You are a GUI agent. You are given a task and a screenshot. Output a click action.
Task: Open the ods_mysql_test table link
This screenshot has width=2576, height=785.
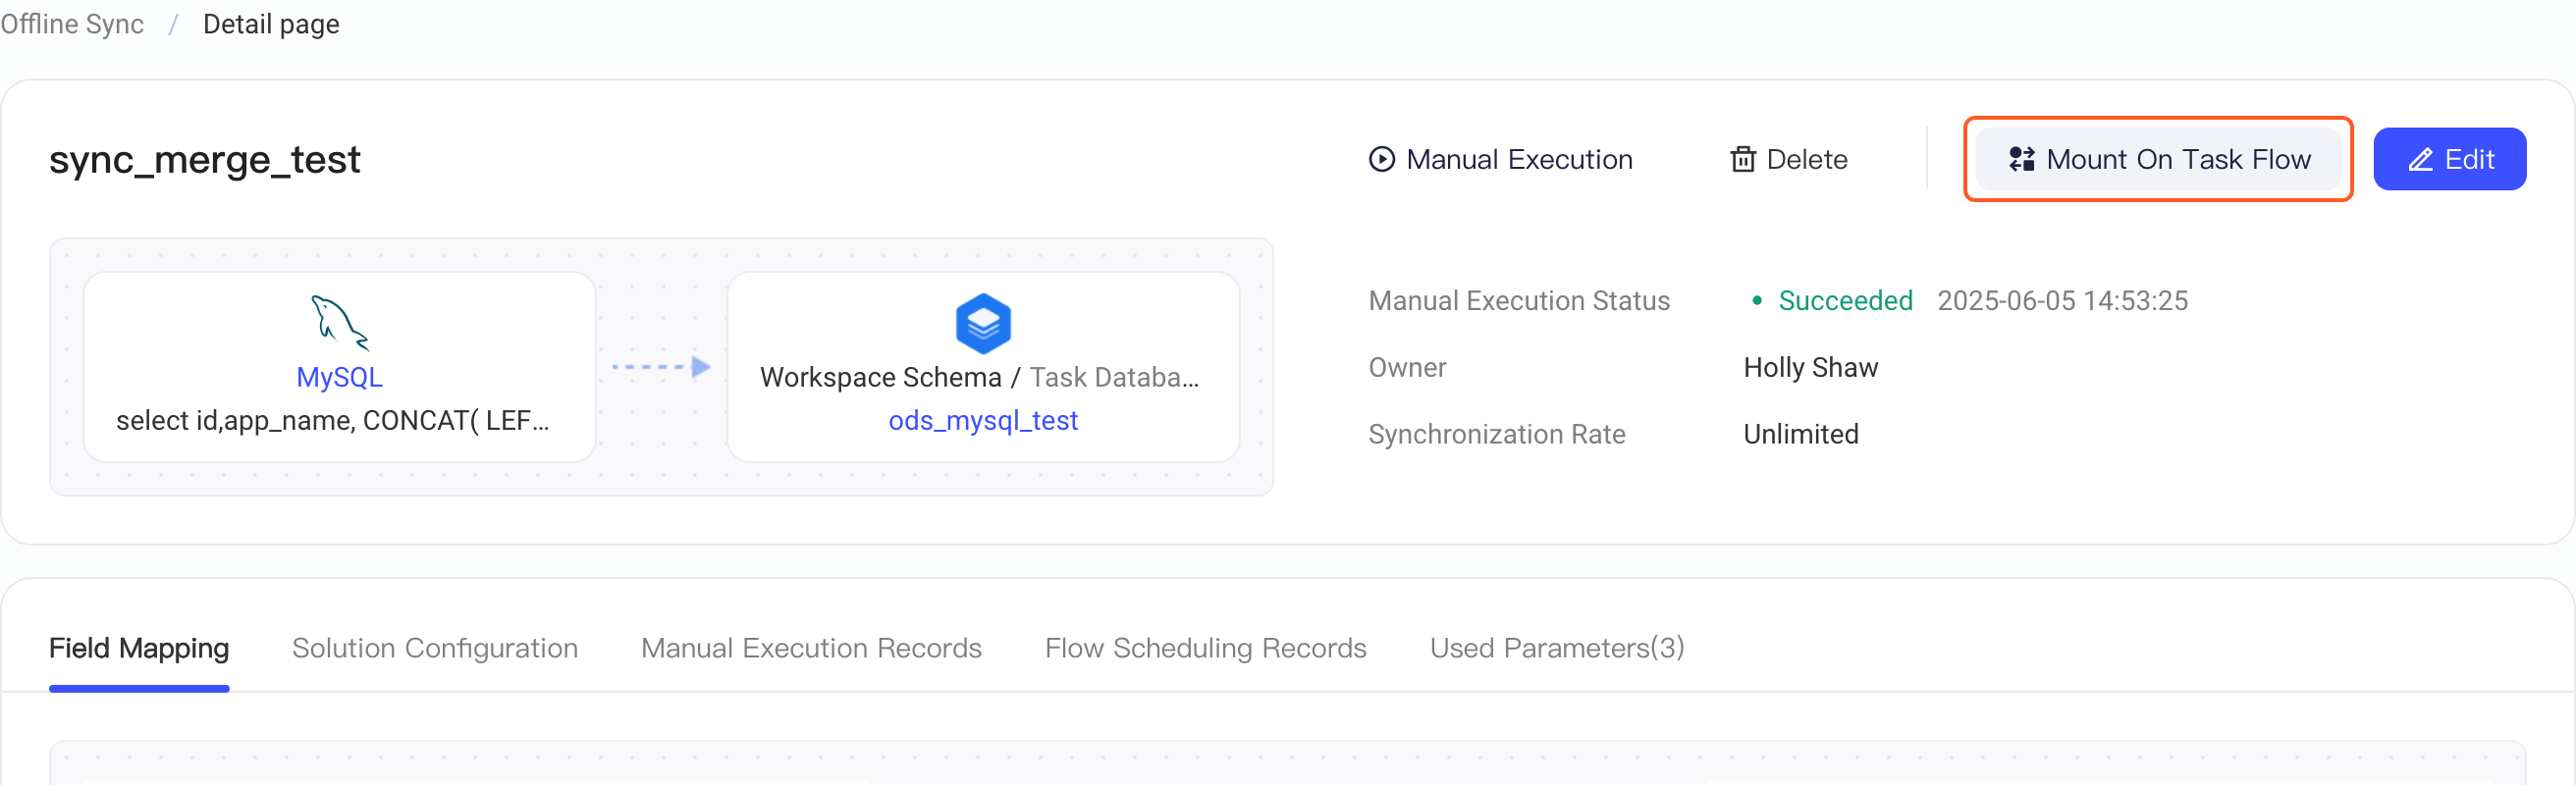pyautogui.click(x=983, y=420)
